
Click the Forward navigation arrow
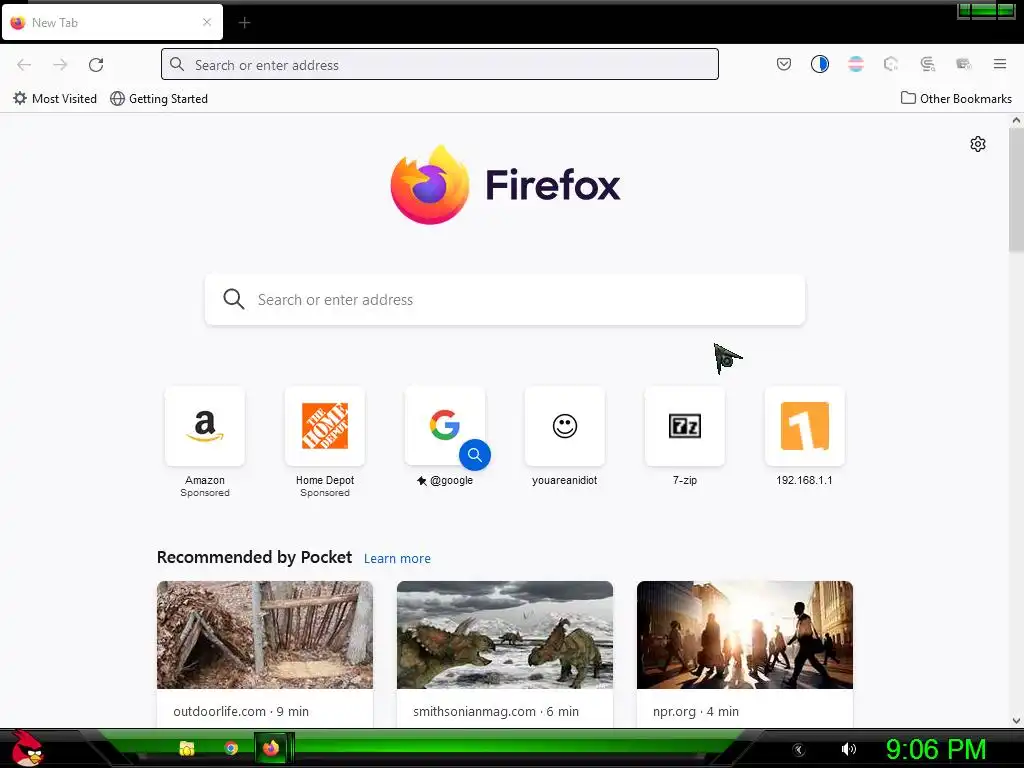(60, 65)
